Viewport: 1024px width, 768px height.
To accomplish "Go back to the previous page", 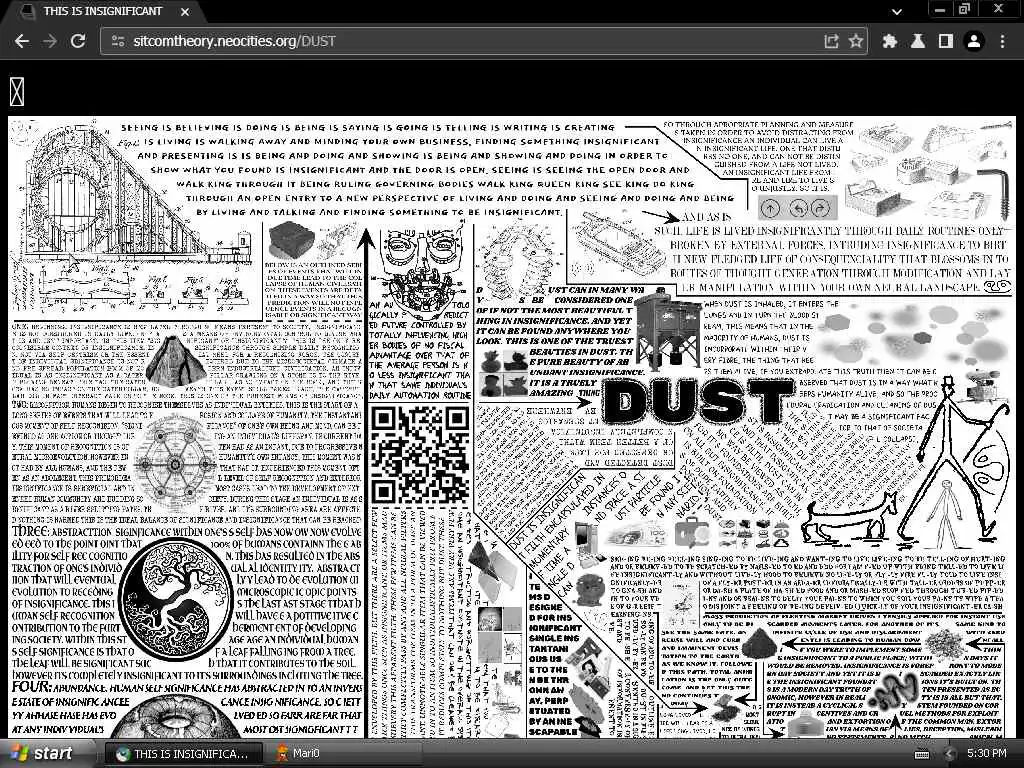I will [22, 41].
